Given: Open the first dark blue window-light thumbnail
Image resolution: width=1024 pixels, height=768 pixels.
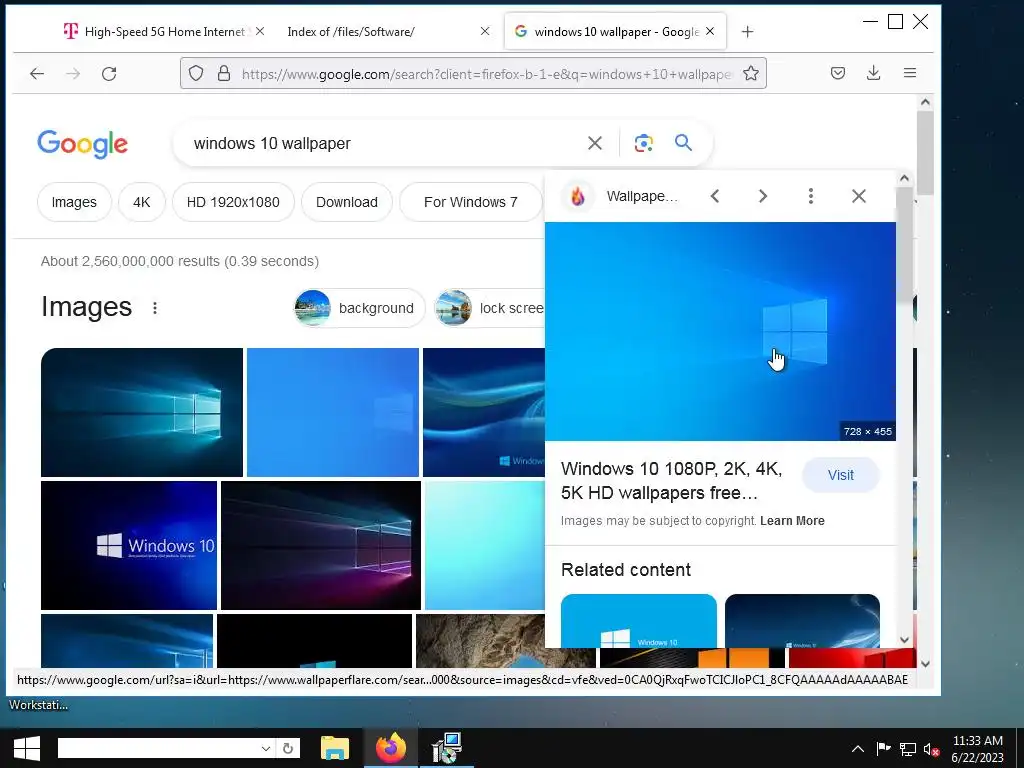Looking at the screenshot, I should (142, 412).
